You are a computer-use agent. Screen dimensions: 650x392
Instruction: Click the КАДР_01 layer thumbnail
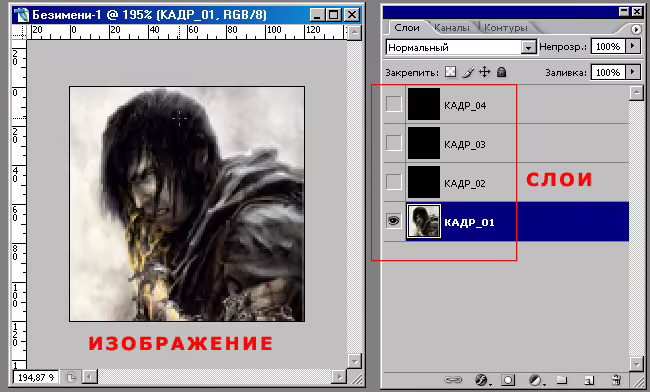[x=424, y=221]
